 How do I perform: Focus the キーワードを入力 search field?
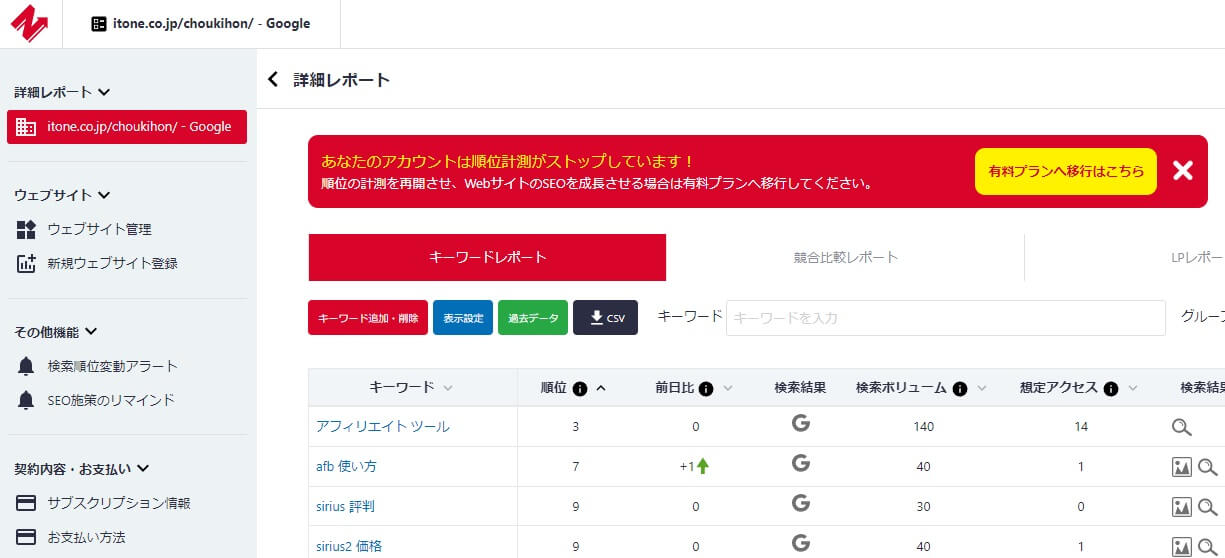946,318
